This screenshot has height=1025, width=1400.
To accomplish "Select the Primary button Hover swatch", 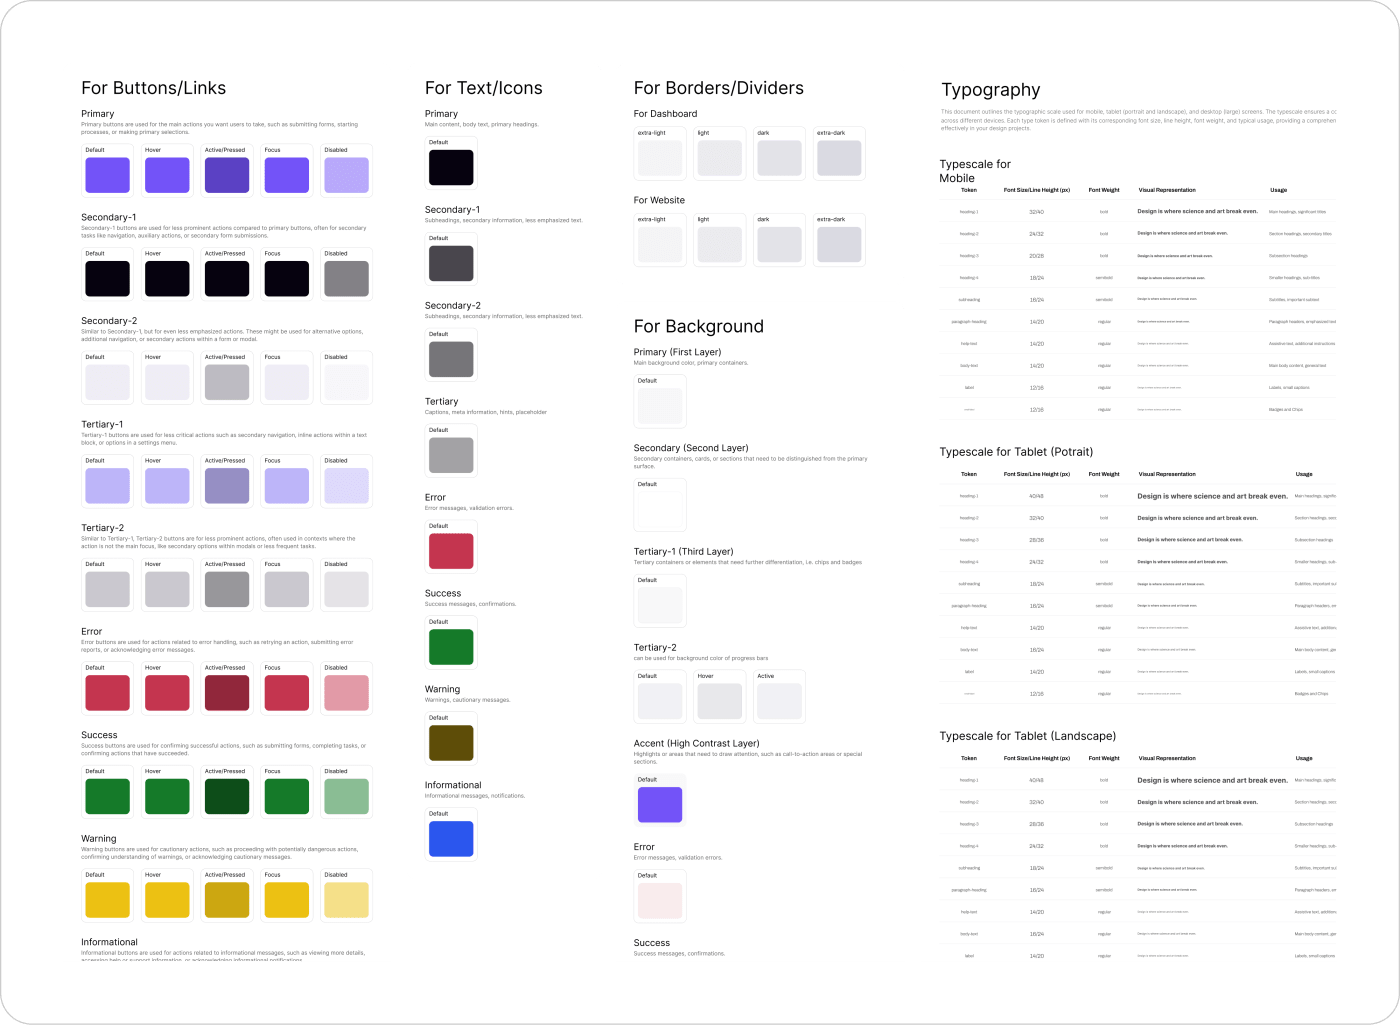I will click(167, 175).
